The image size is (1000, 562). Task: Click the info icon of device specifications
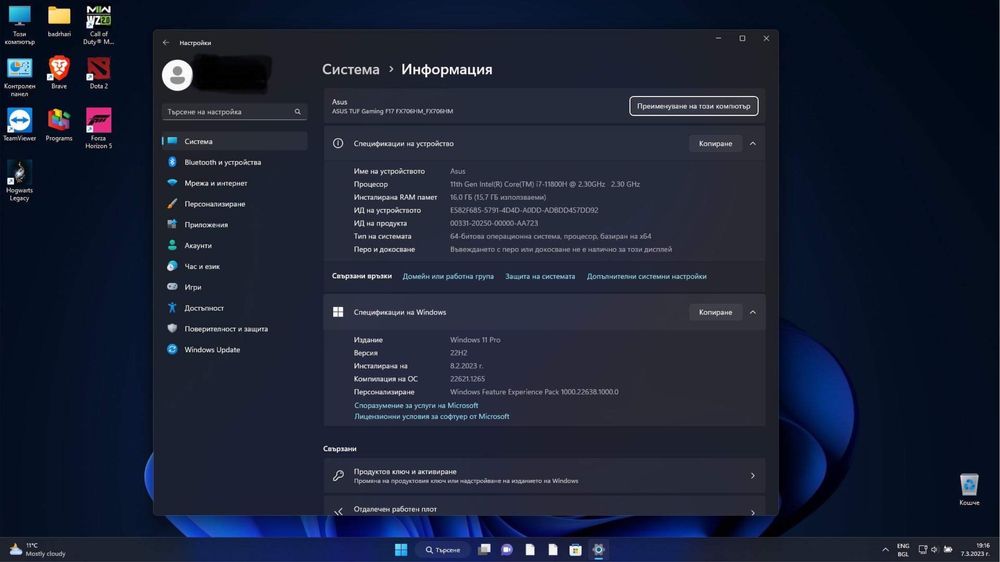338,144
